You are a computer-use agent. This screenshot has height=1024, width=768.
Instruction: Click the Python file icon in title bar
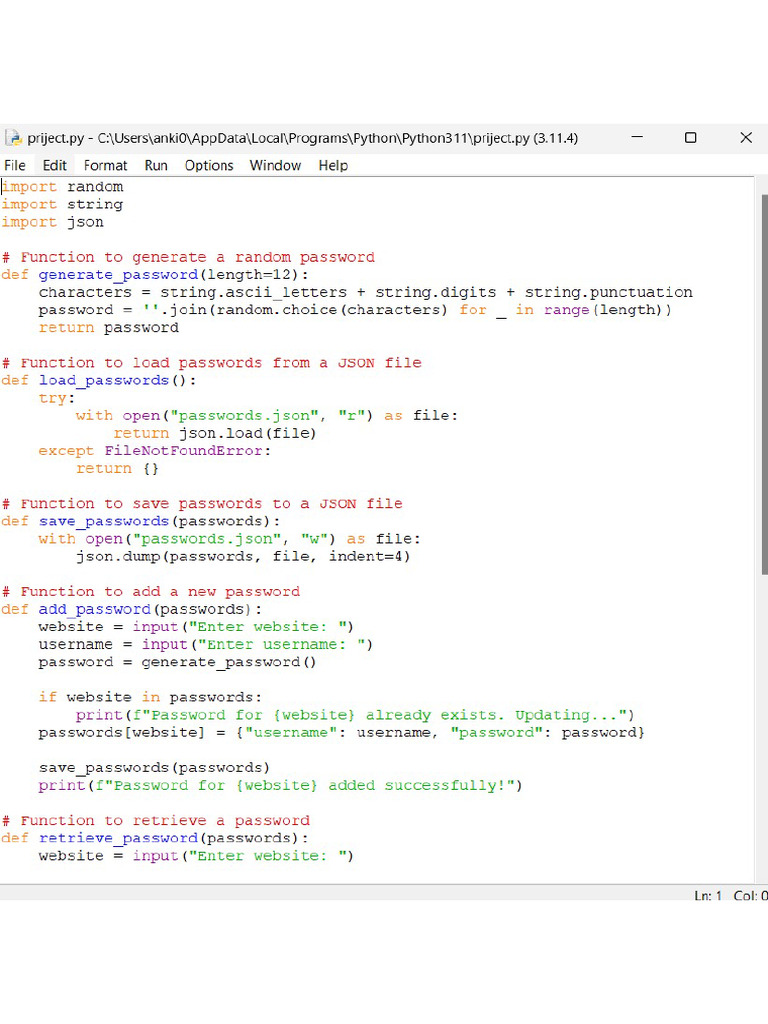pos(13,138)
